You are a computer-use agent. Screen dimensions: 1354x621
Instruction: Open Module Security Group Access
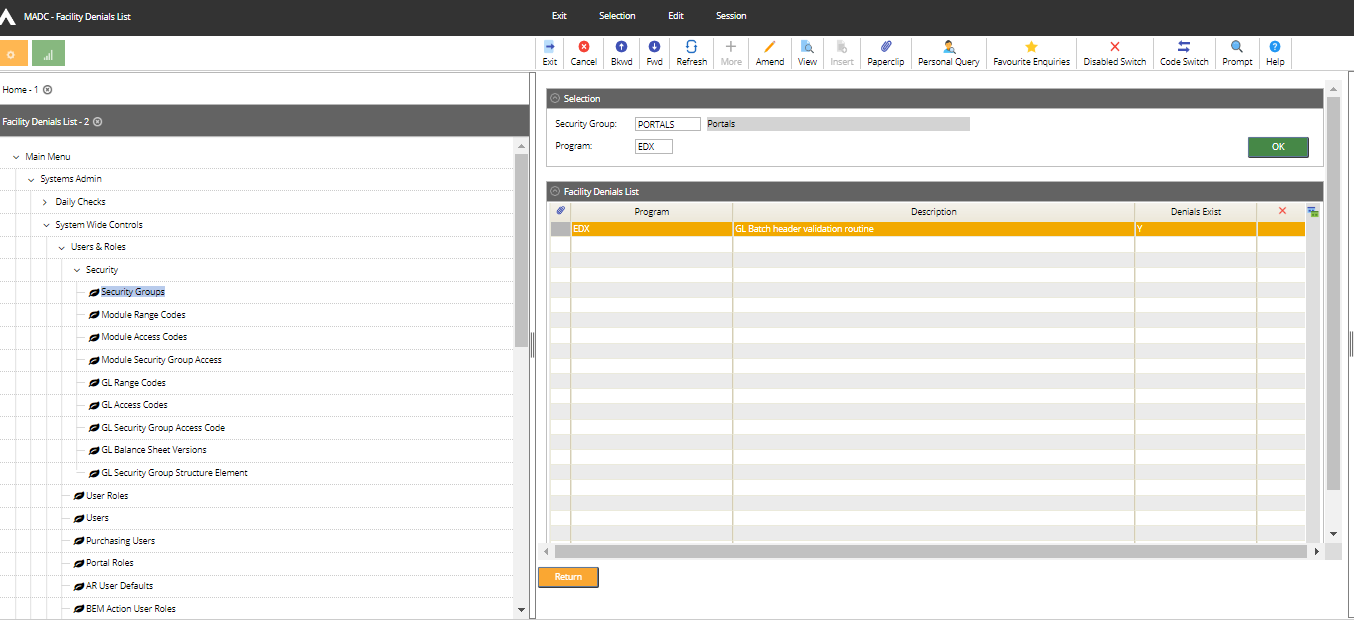click(161, 360)
